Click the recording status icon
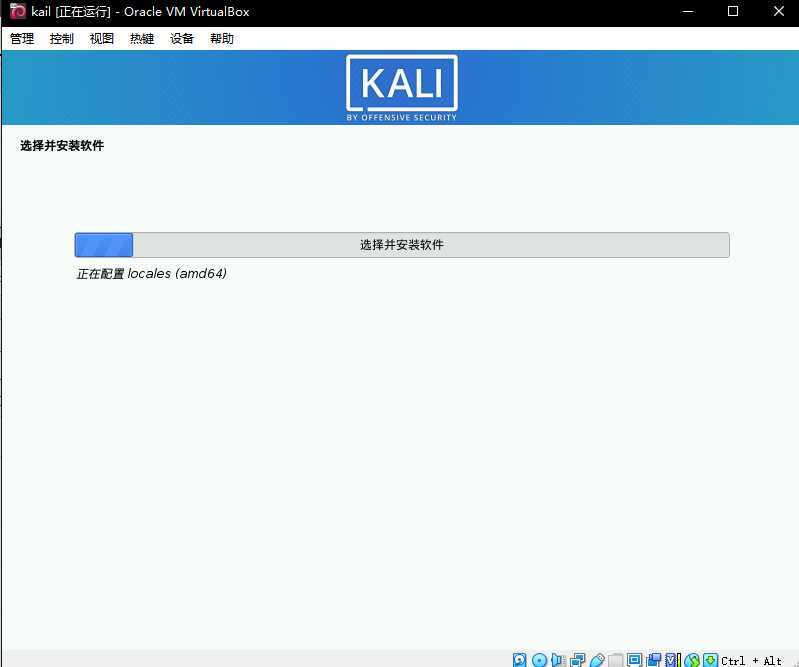 (x=653, y=660)
